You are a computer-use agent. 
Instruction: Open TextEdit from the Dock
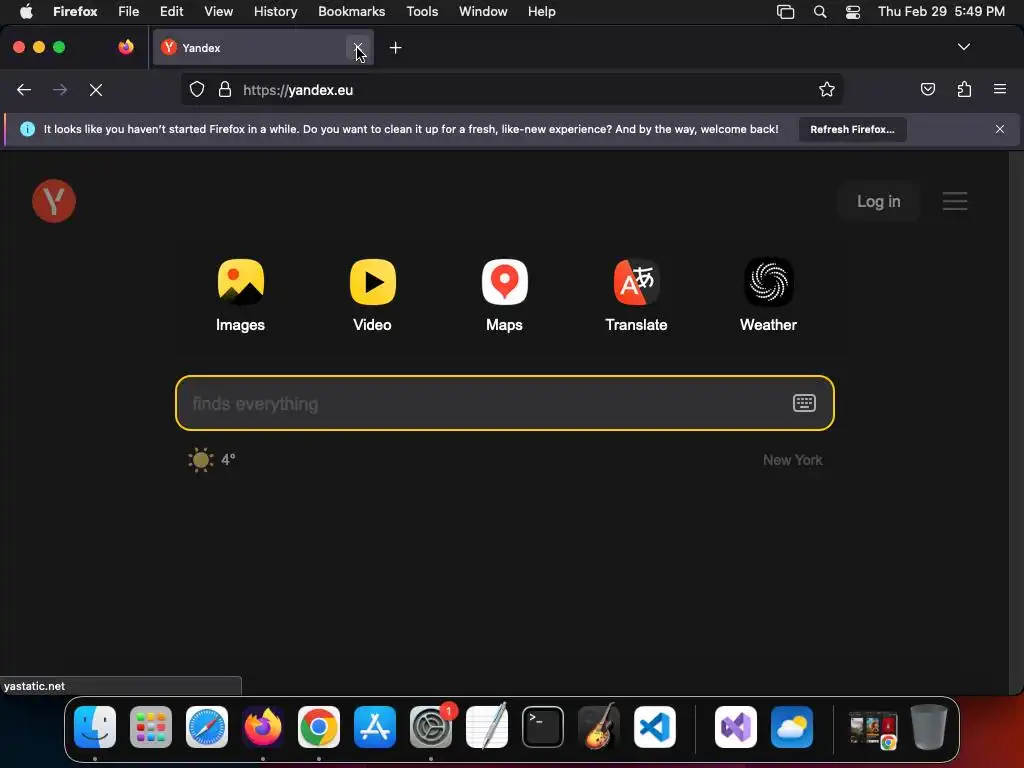tap(487, 727)
